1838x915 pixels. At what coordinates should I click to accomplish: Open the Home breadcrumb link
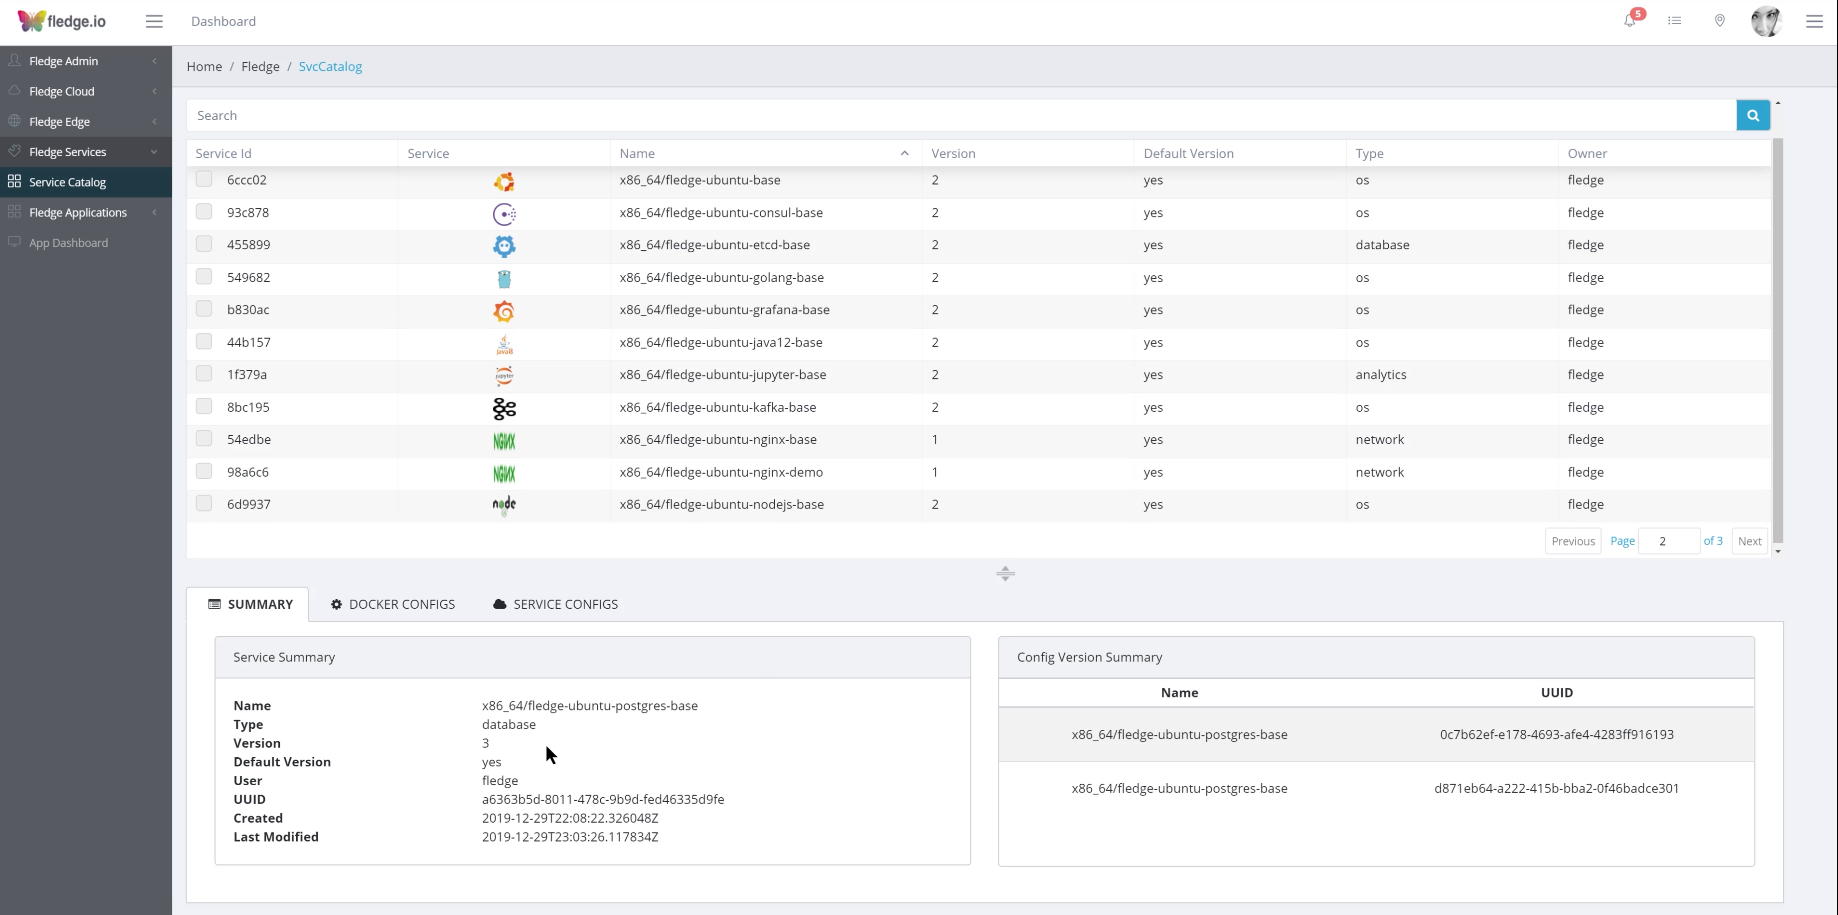tap(204, 66)
